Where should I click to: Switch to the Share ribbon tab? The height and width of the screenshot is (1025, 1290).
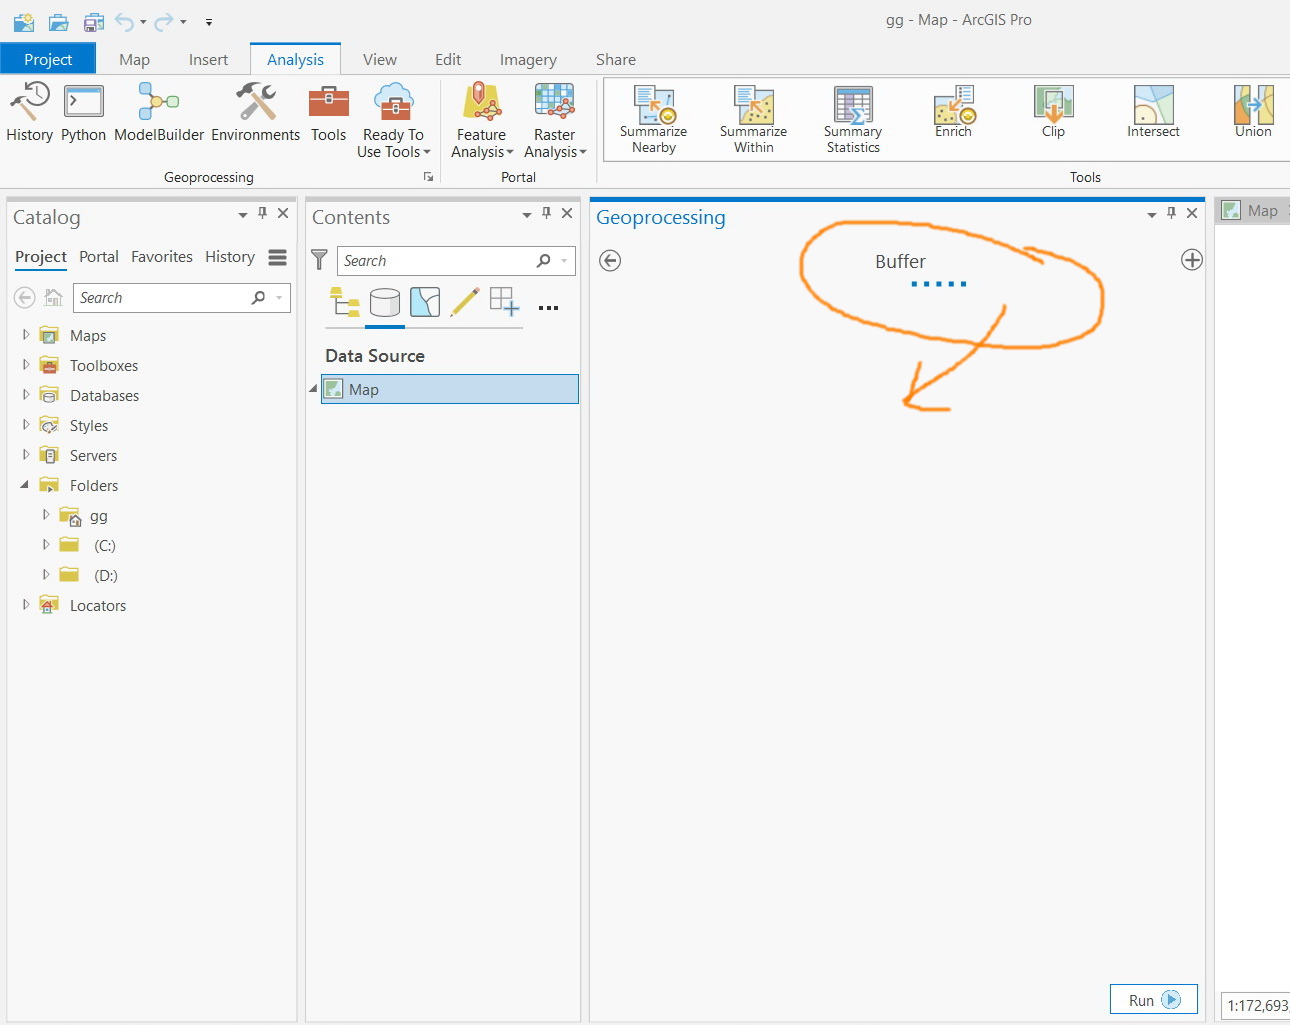point(616,59)
